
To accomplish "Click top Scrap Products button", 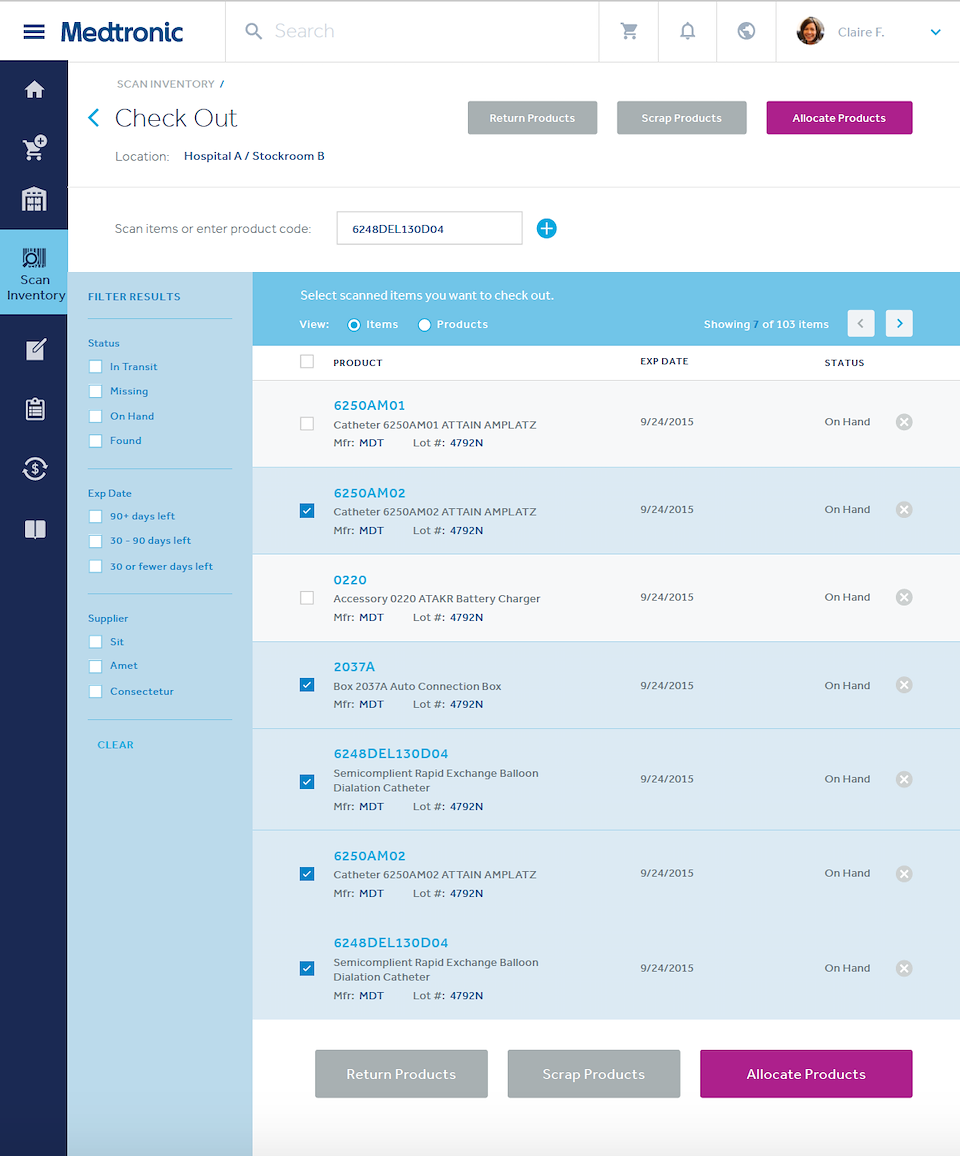I will click(x=681, y=118).
